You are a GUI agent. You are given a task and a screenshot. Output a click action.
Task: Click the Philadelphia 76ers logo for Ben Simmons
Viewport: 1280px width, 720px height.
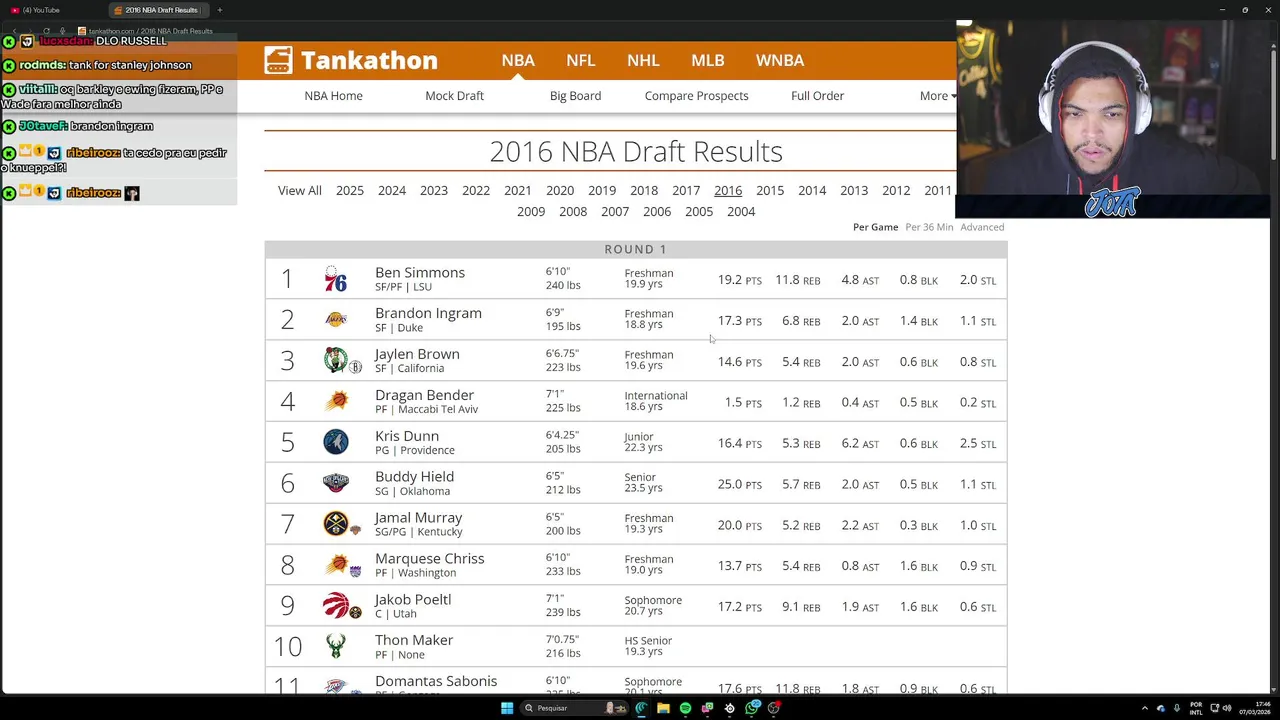[335, 280]
